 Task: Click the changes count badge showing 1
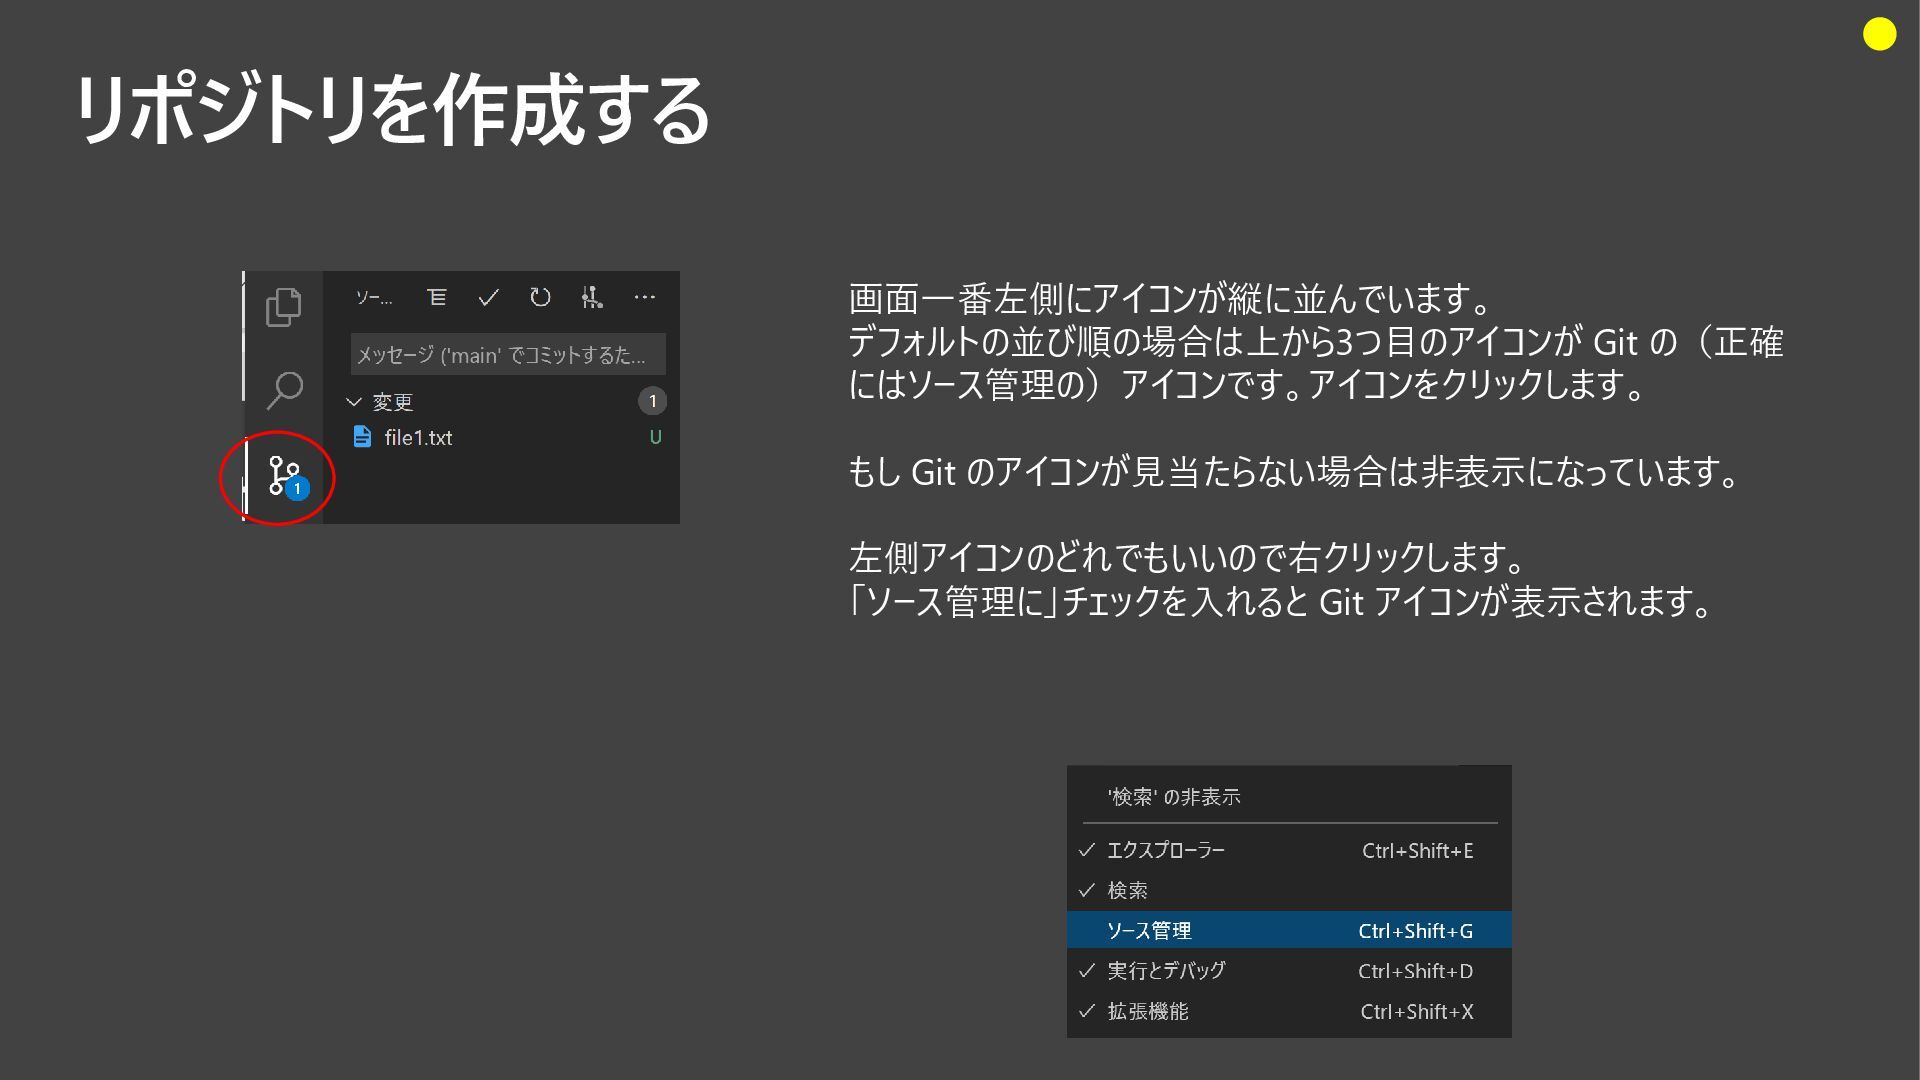[652, 401]
